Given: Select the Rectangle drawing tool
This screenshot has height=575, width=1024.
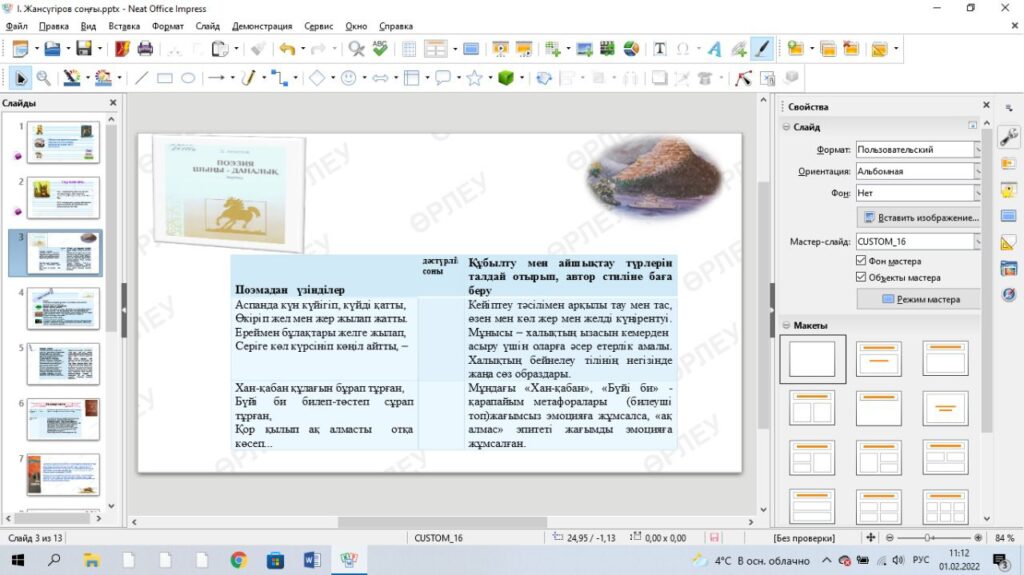Looking at the screenshot, I should [165, 78].
